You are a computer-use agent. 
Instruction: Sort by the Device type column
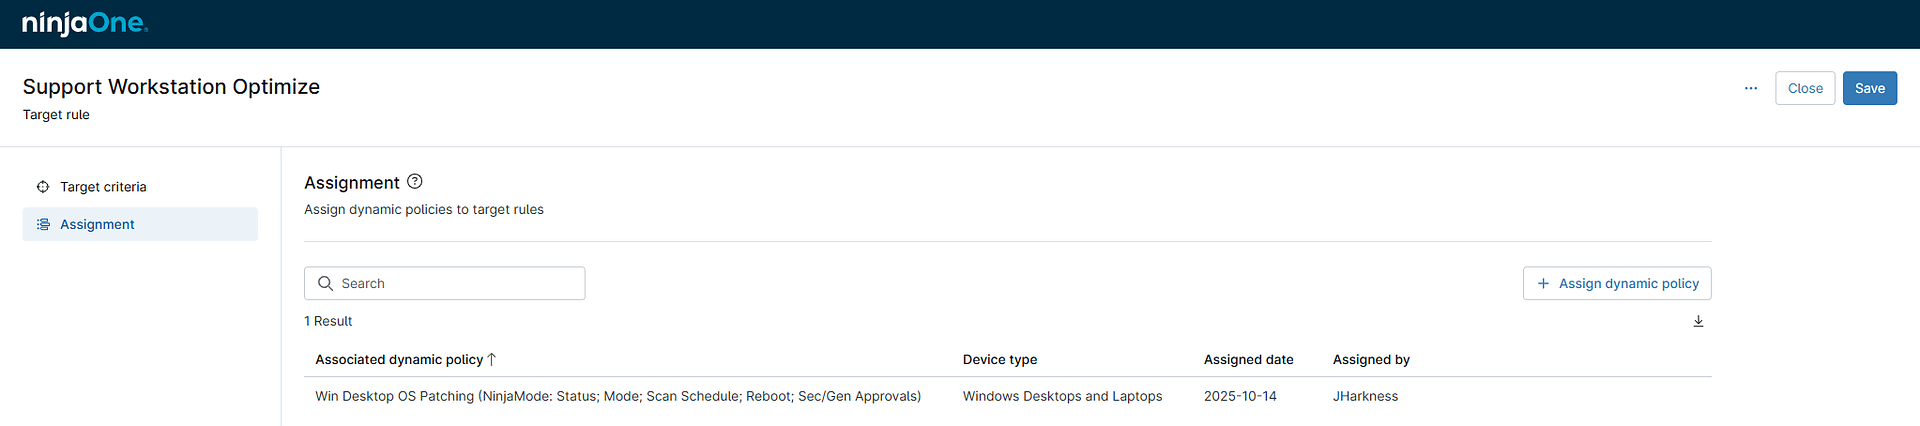999,360
